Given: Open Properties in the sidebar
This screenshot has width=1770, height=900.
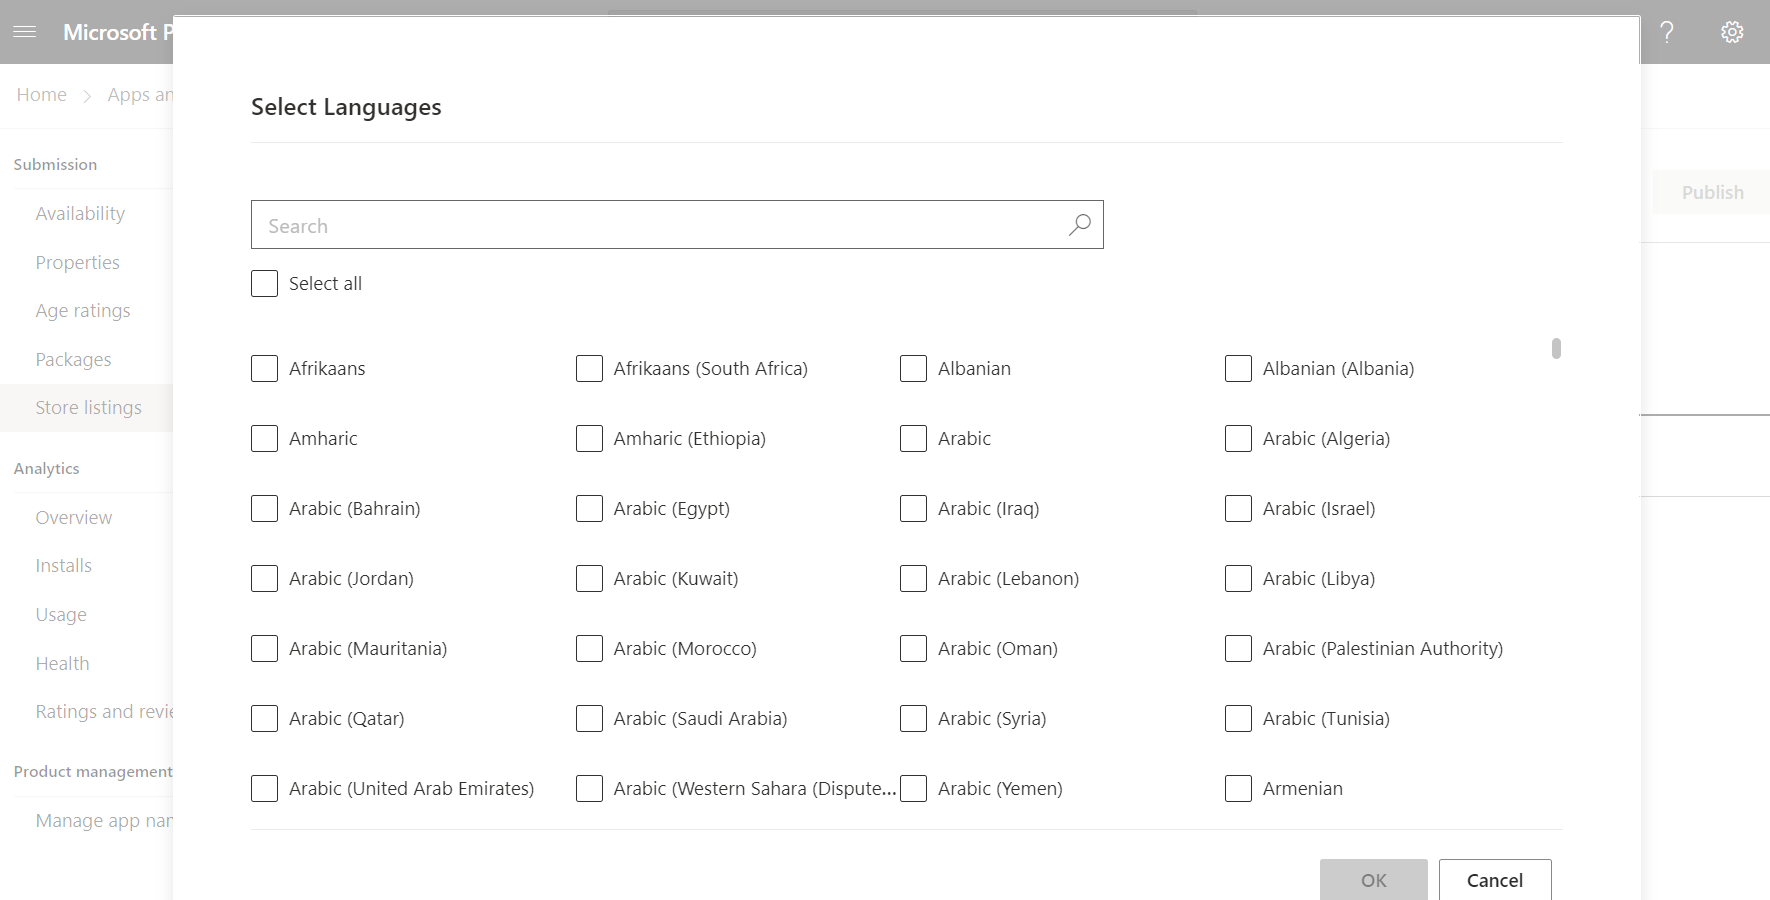Looking at the screenshot, I should (77, 263).
